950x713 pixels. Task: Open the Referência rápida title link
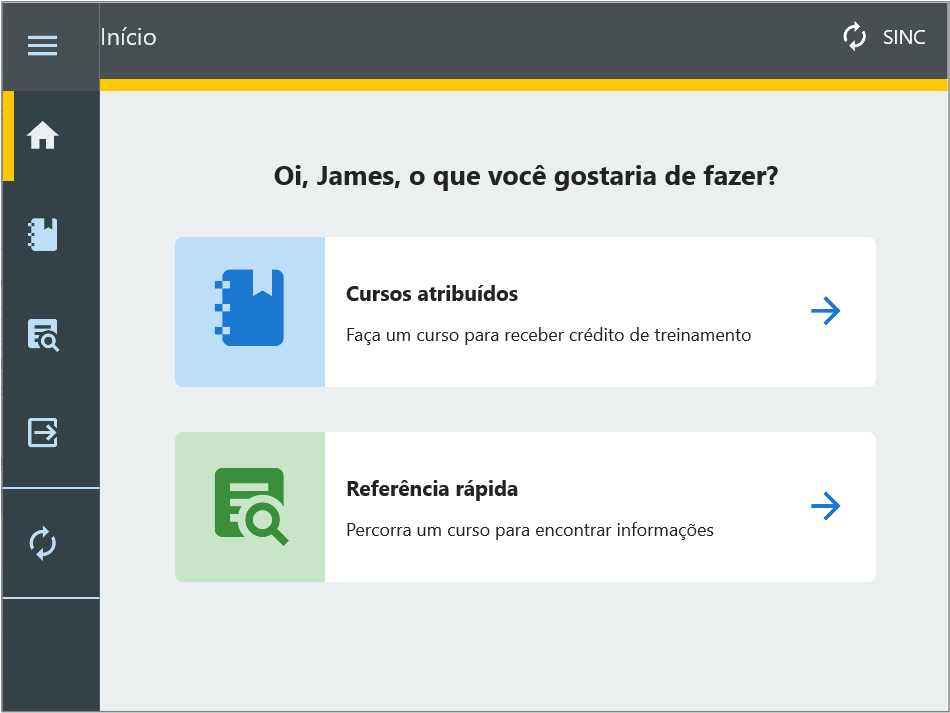[431, 489]
